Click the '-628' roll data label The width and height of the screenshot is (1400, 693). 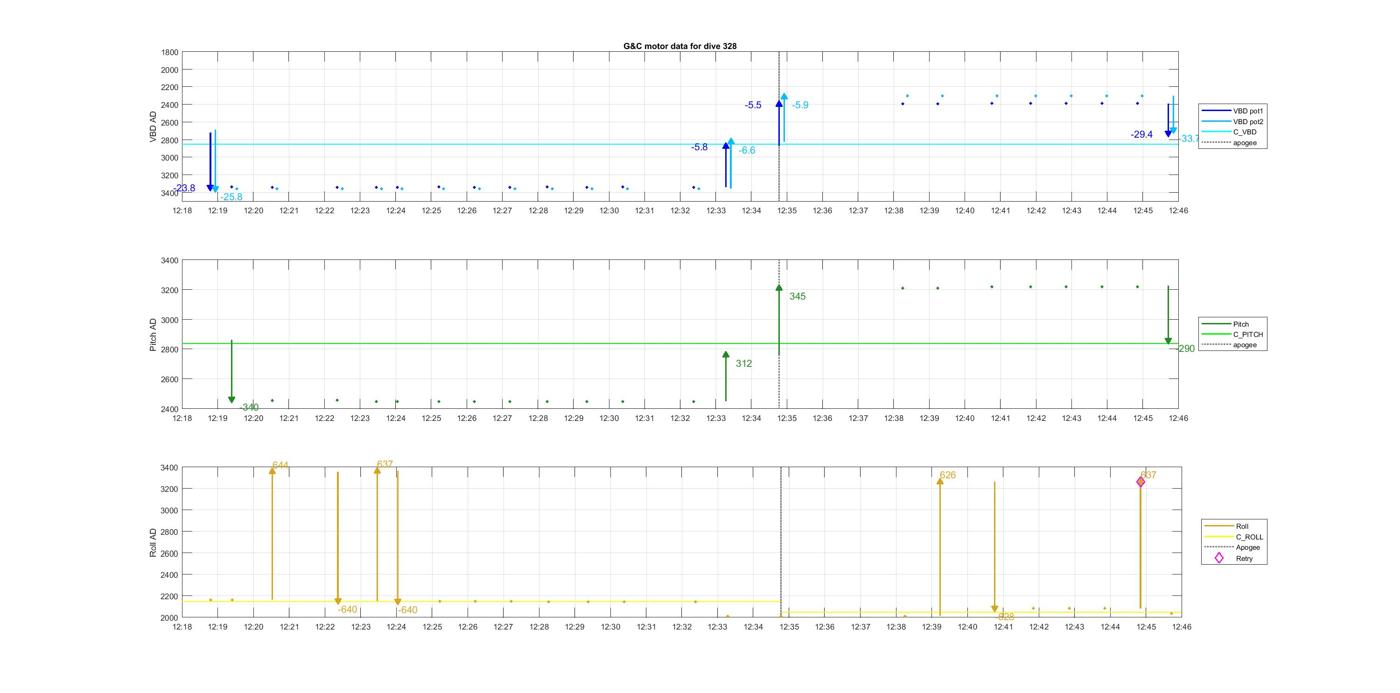[x=1005, y=617]
